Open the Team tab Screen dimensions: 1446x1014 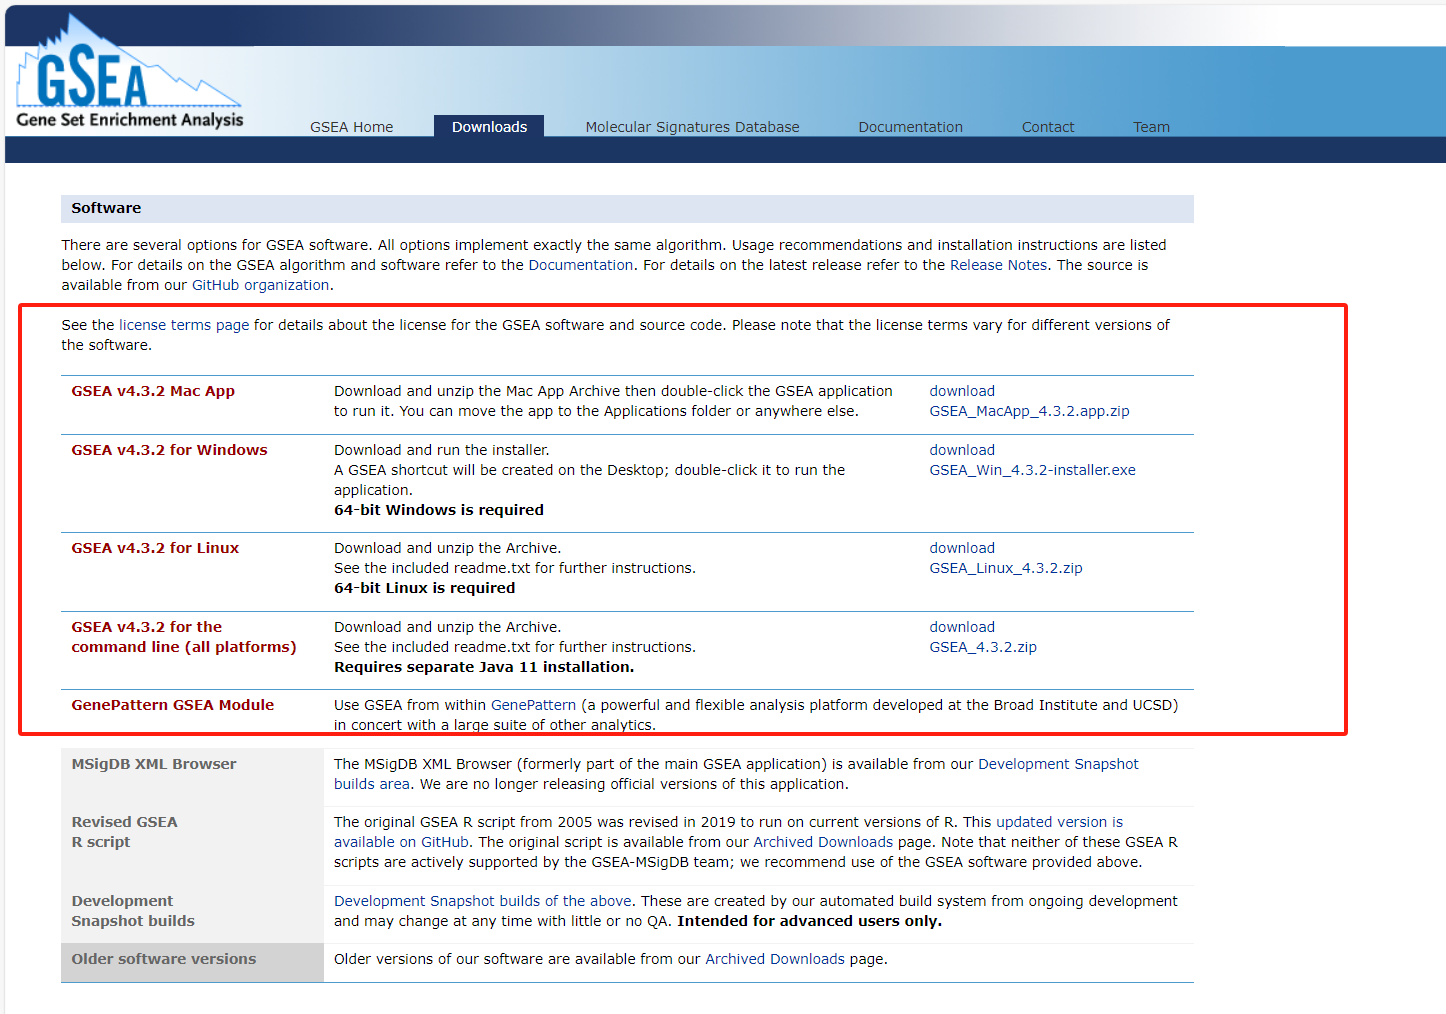click(1151, 127)
